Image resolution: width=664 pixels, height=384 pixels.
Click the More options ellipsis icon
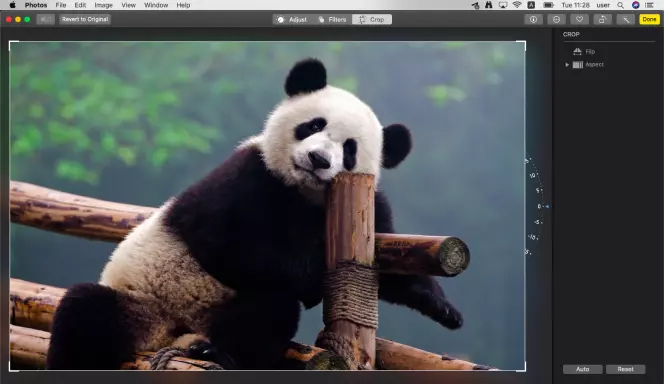click(556, 19)
